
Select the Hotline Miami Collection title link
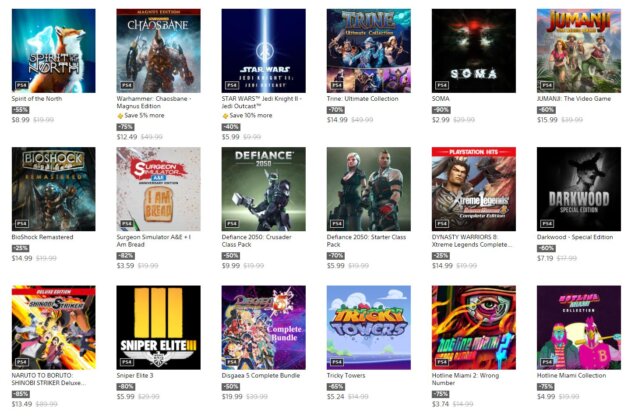[x=572, y=376]
